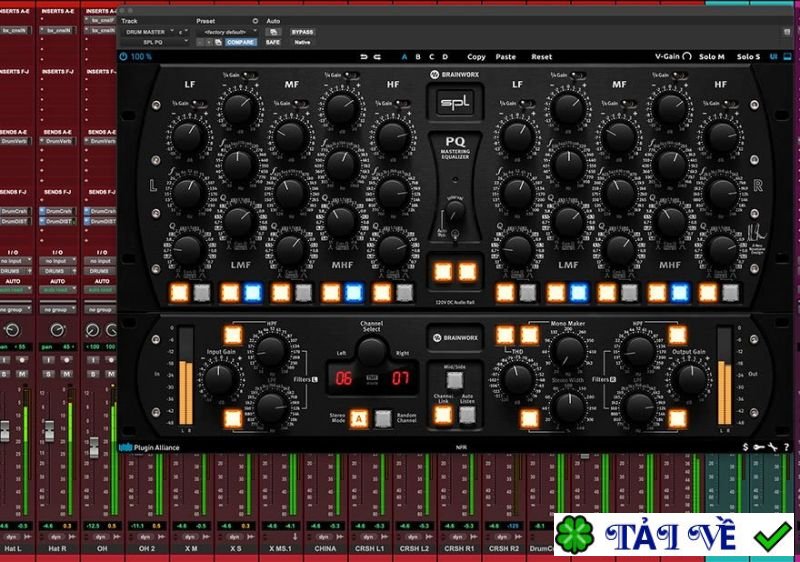Click the COMPARE button
The height and width of the screenshot is (562, 800).
241,42
